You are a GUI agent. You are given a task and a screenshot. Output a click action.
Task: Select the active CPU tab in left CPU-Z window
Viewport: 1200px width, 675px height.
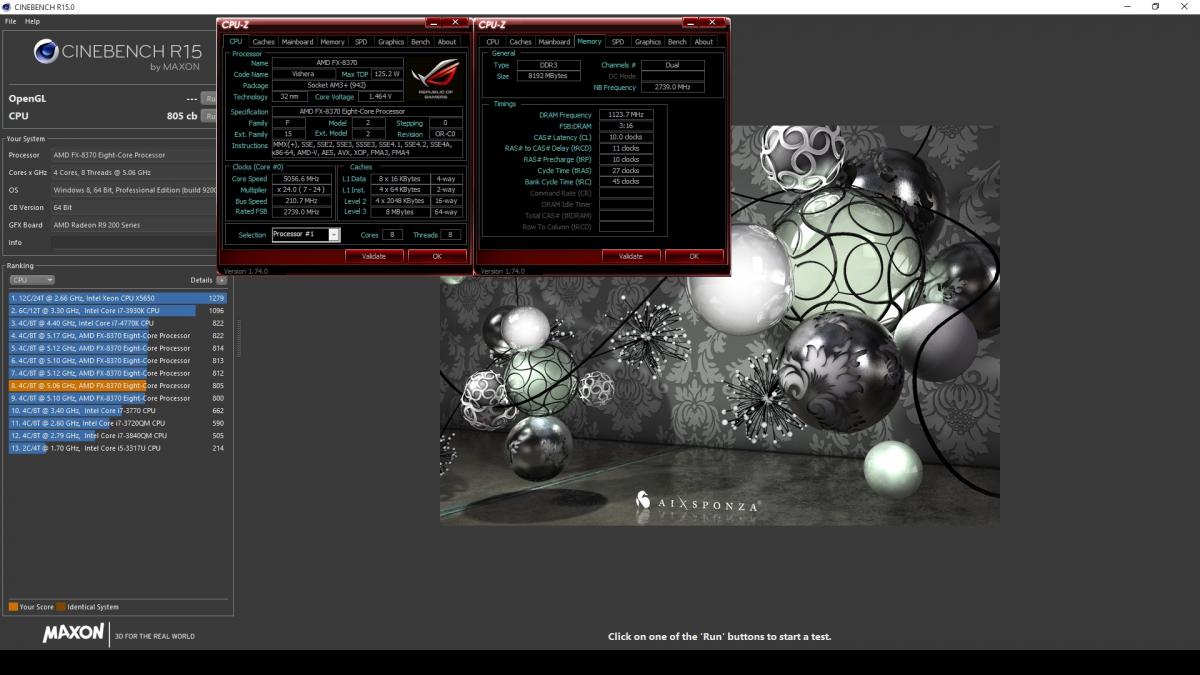point(236,42)
